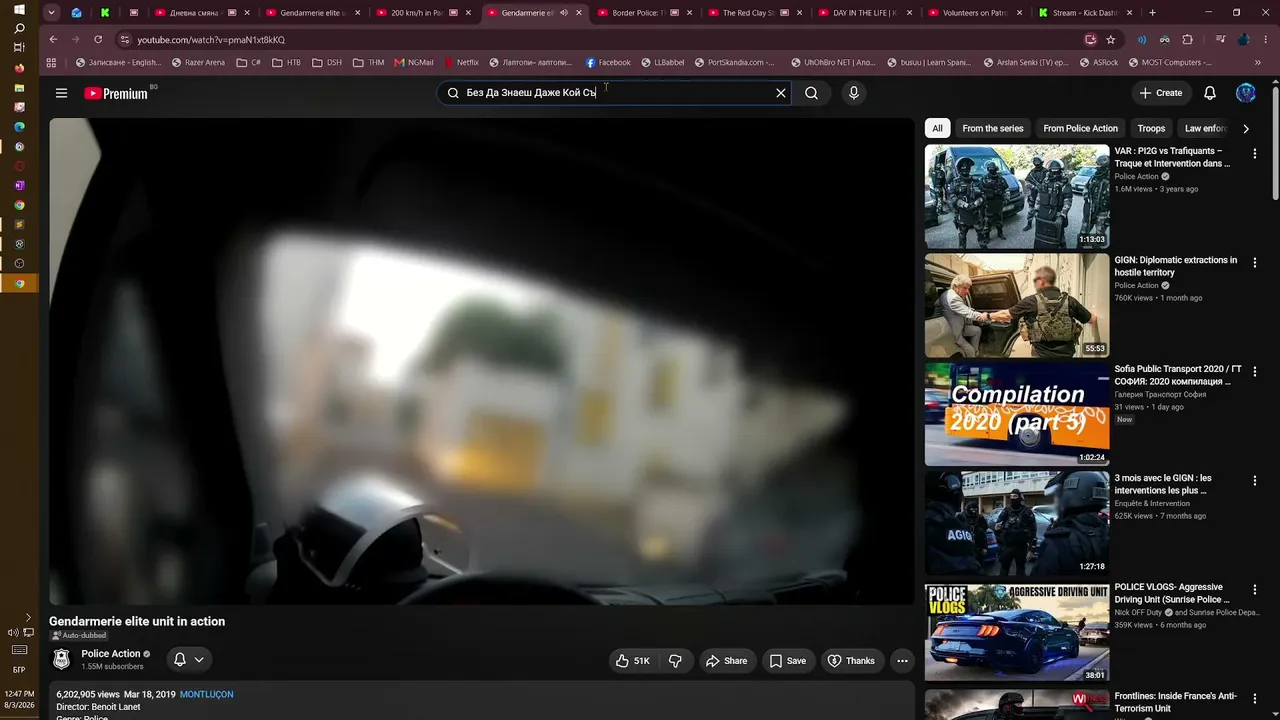Switch to Volunteers on Patrol tab
Viewport: 1280px width, 720px height.
(x=976, y=13)
